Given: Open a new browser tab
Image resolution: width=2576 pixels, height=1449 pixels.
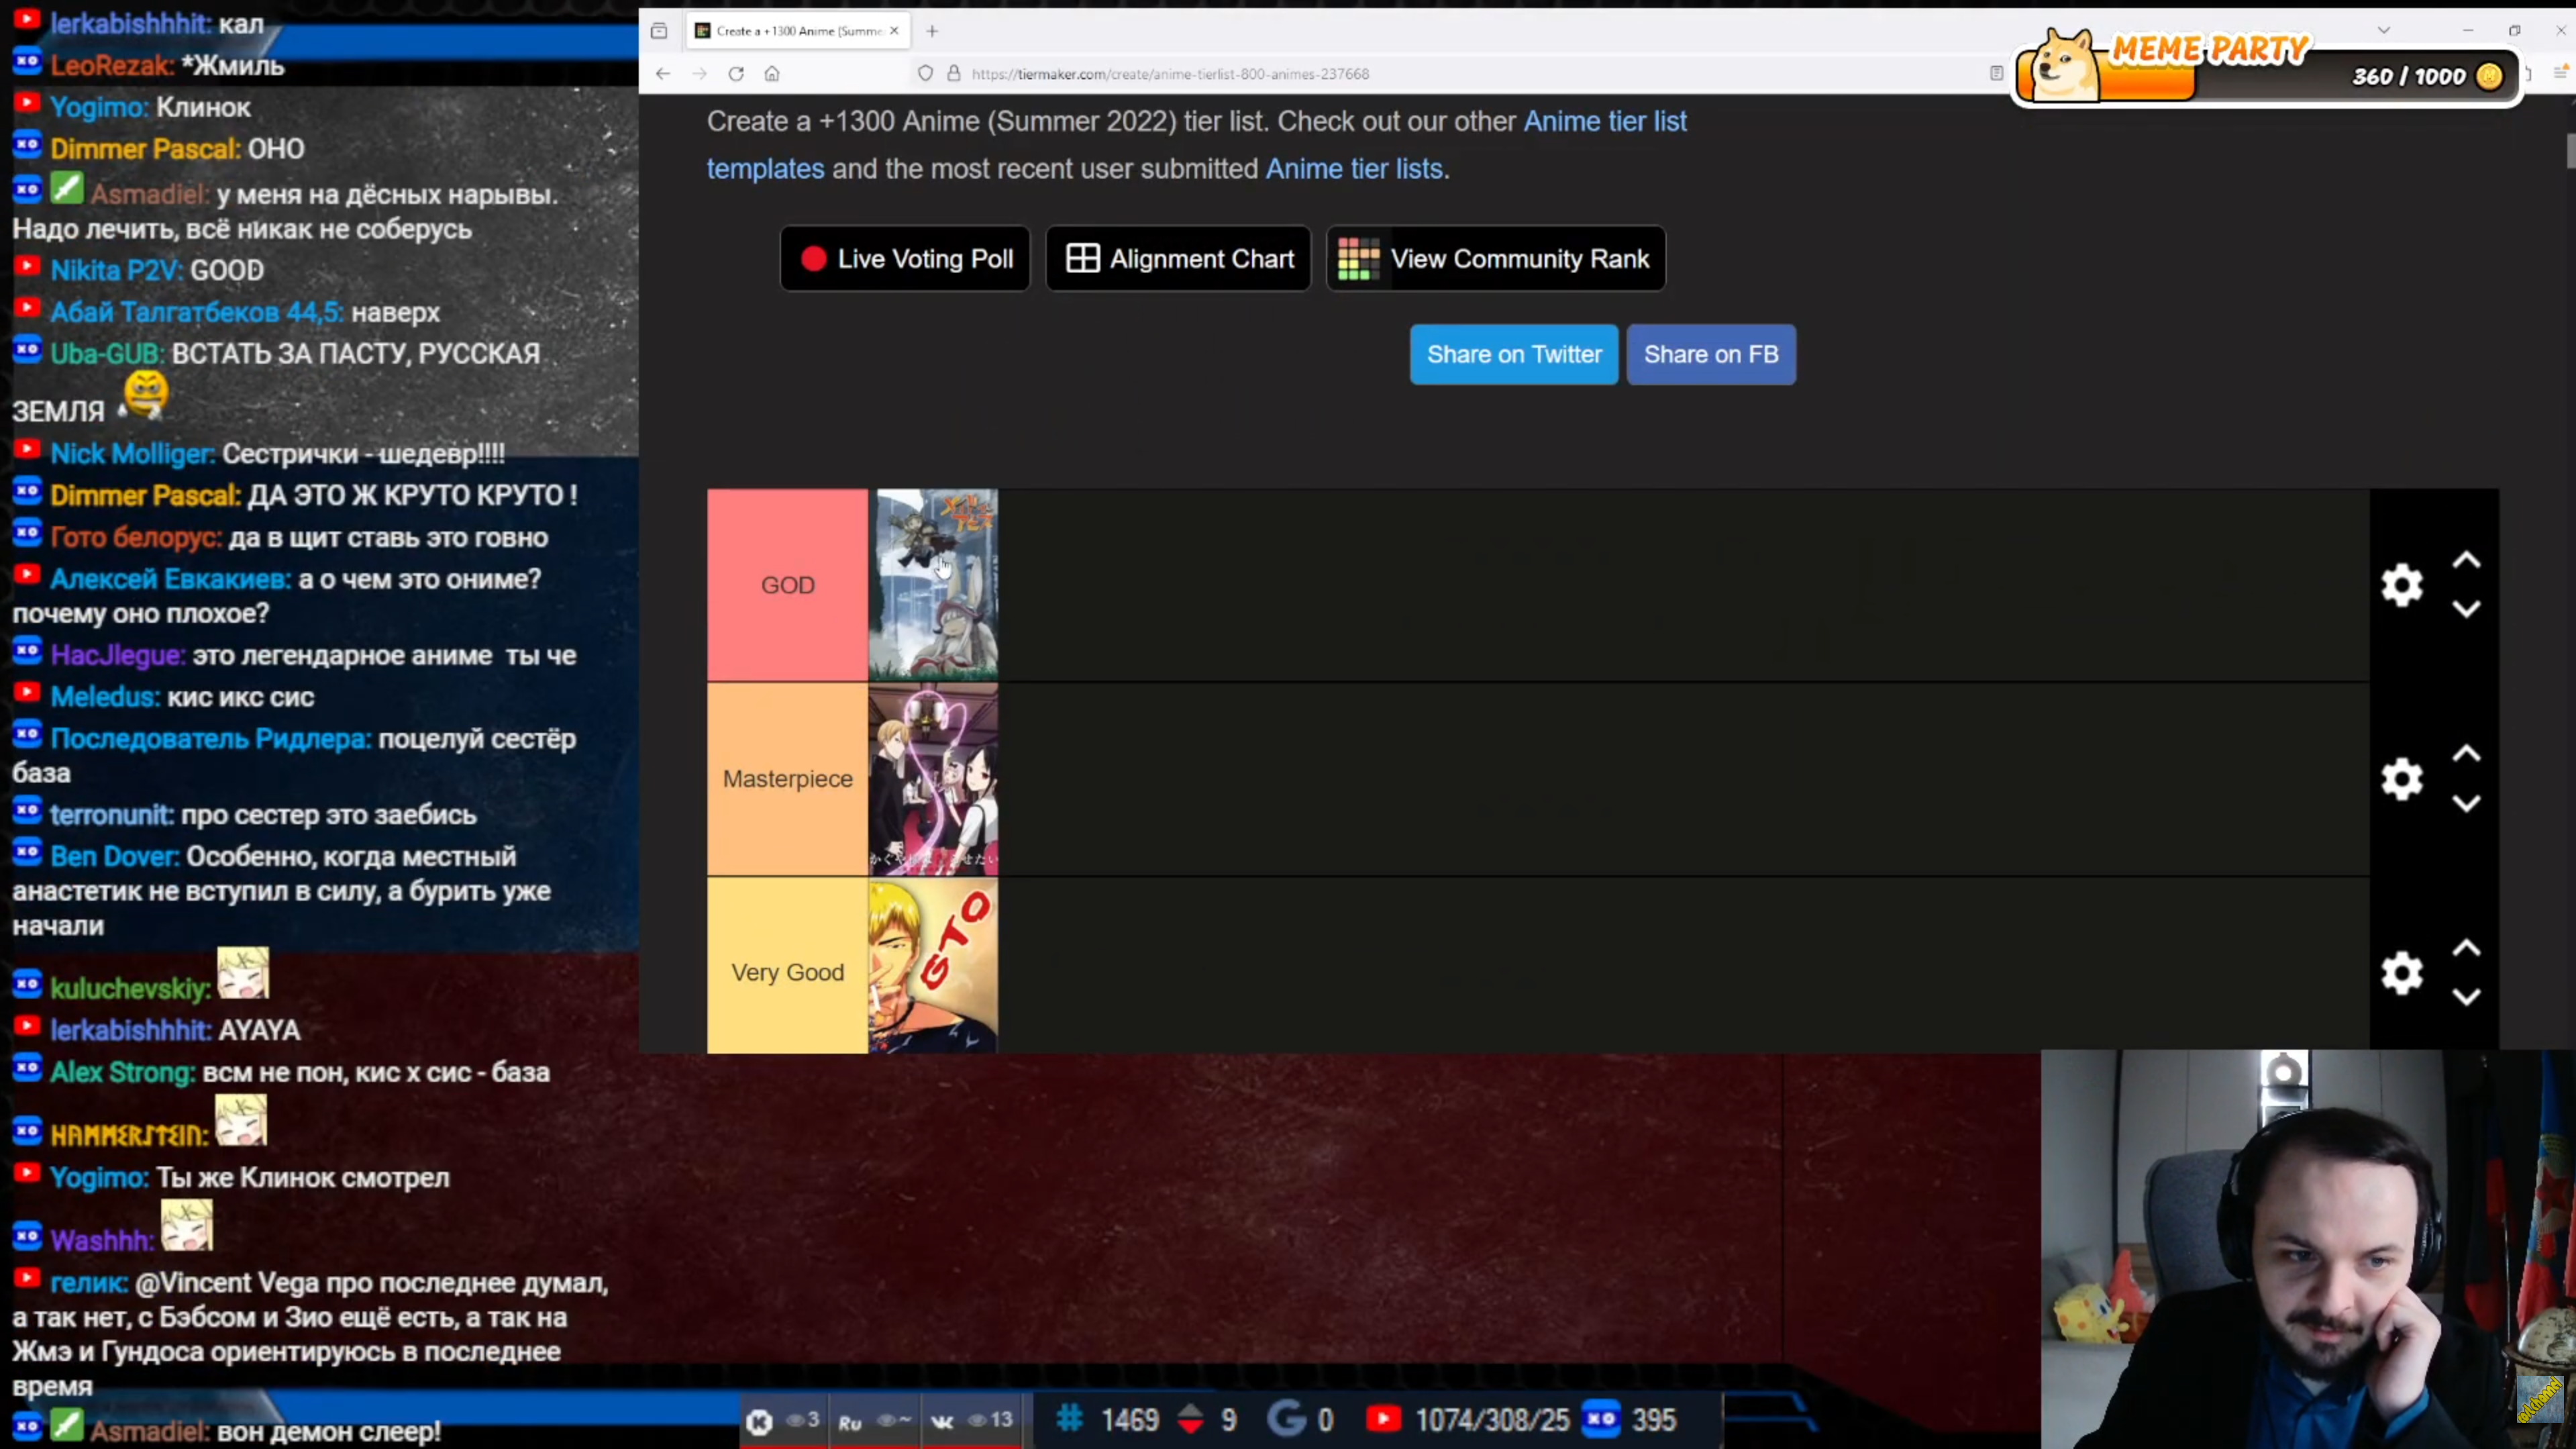Looking at the screenshot, I should (932, 31).
